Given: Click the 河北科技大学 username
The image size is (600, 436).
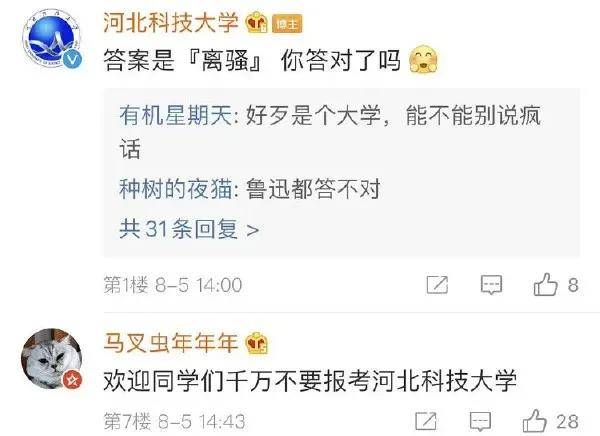Looking at the screenshot, I should click(171, 22).
